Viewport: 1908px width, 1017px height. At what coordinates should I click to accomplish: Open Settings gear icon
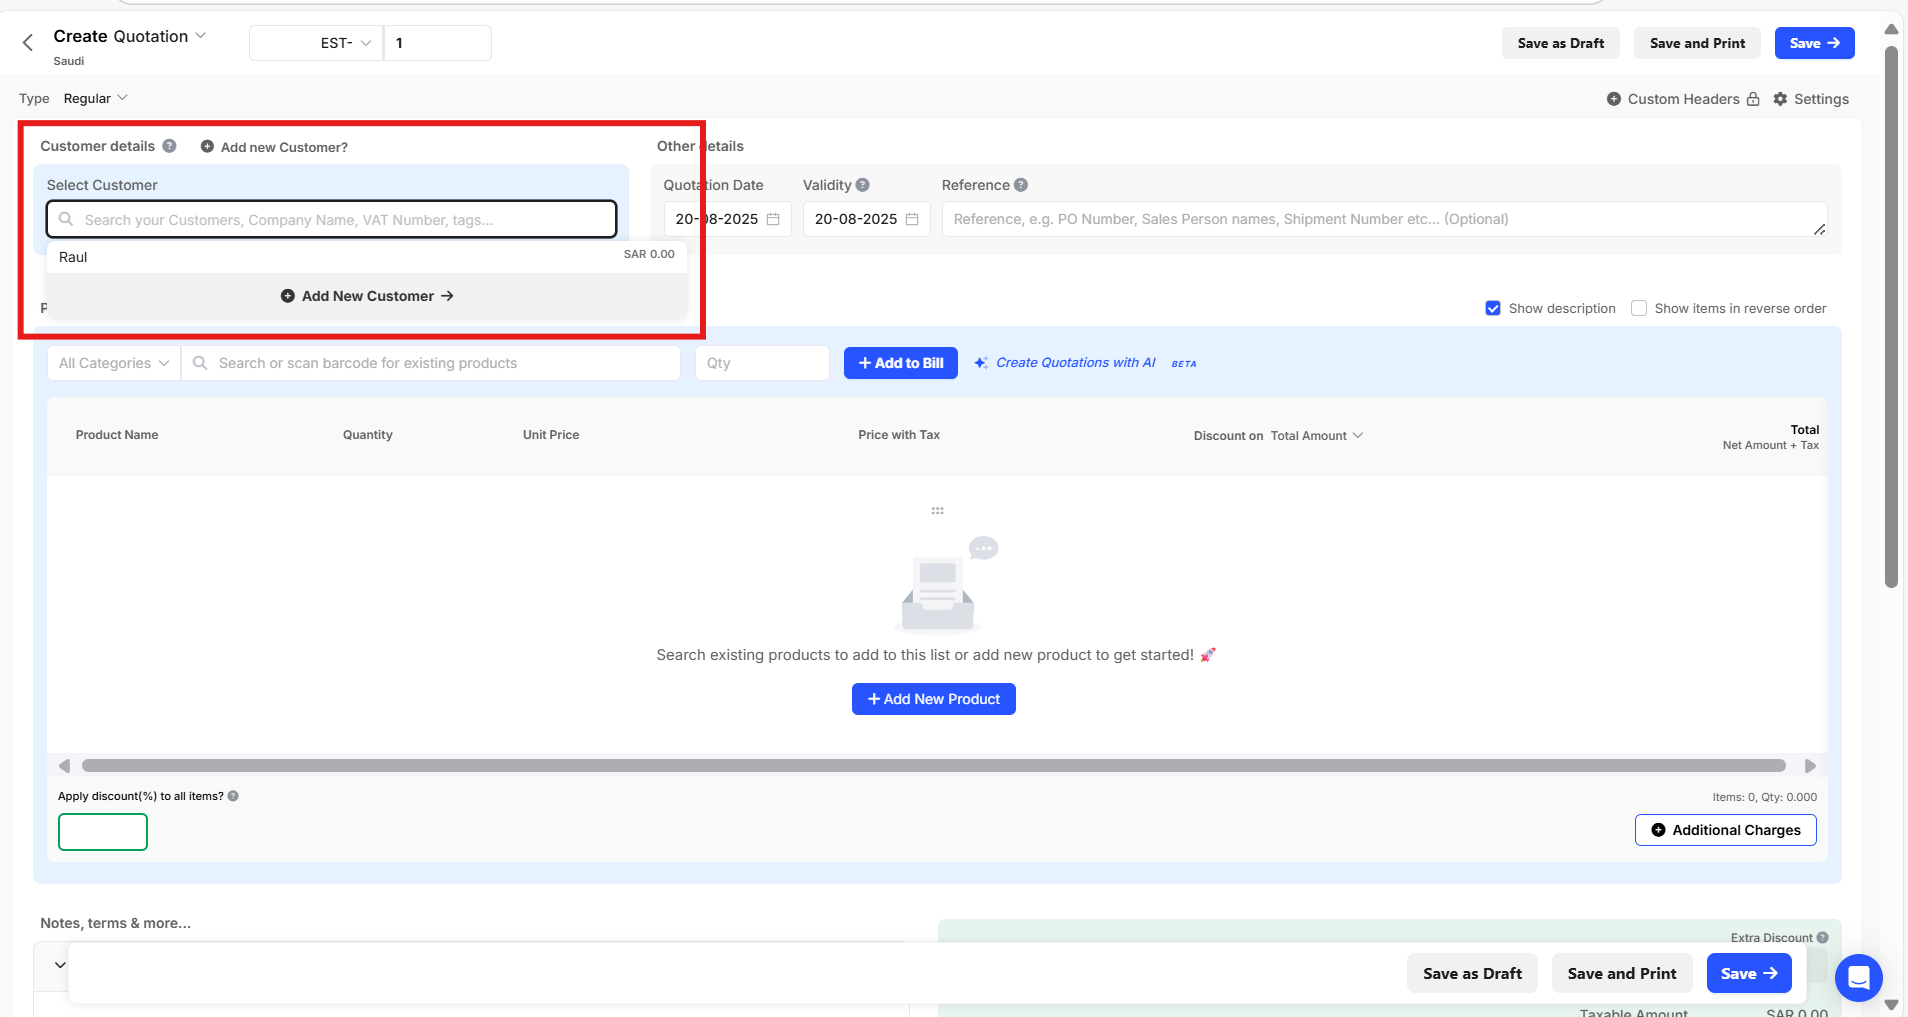pos(1780,99)
